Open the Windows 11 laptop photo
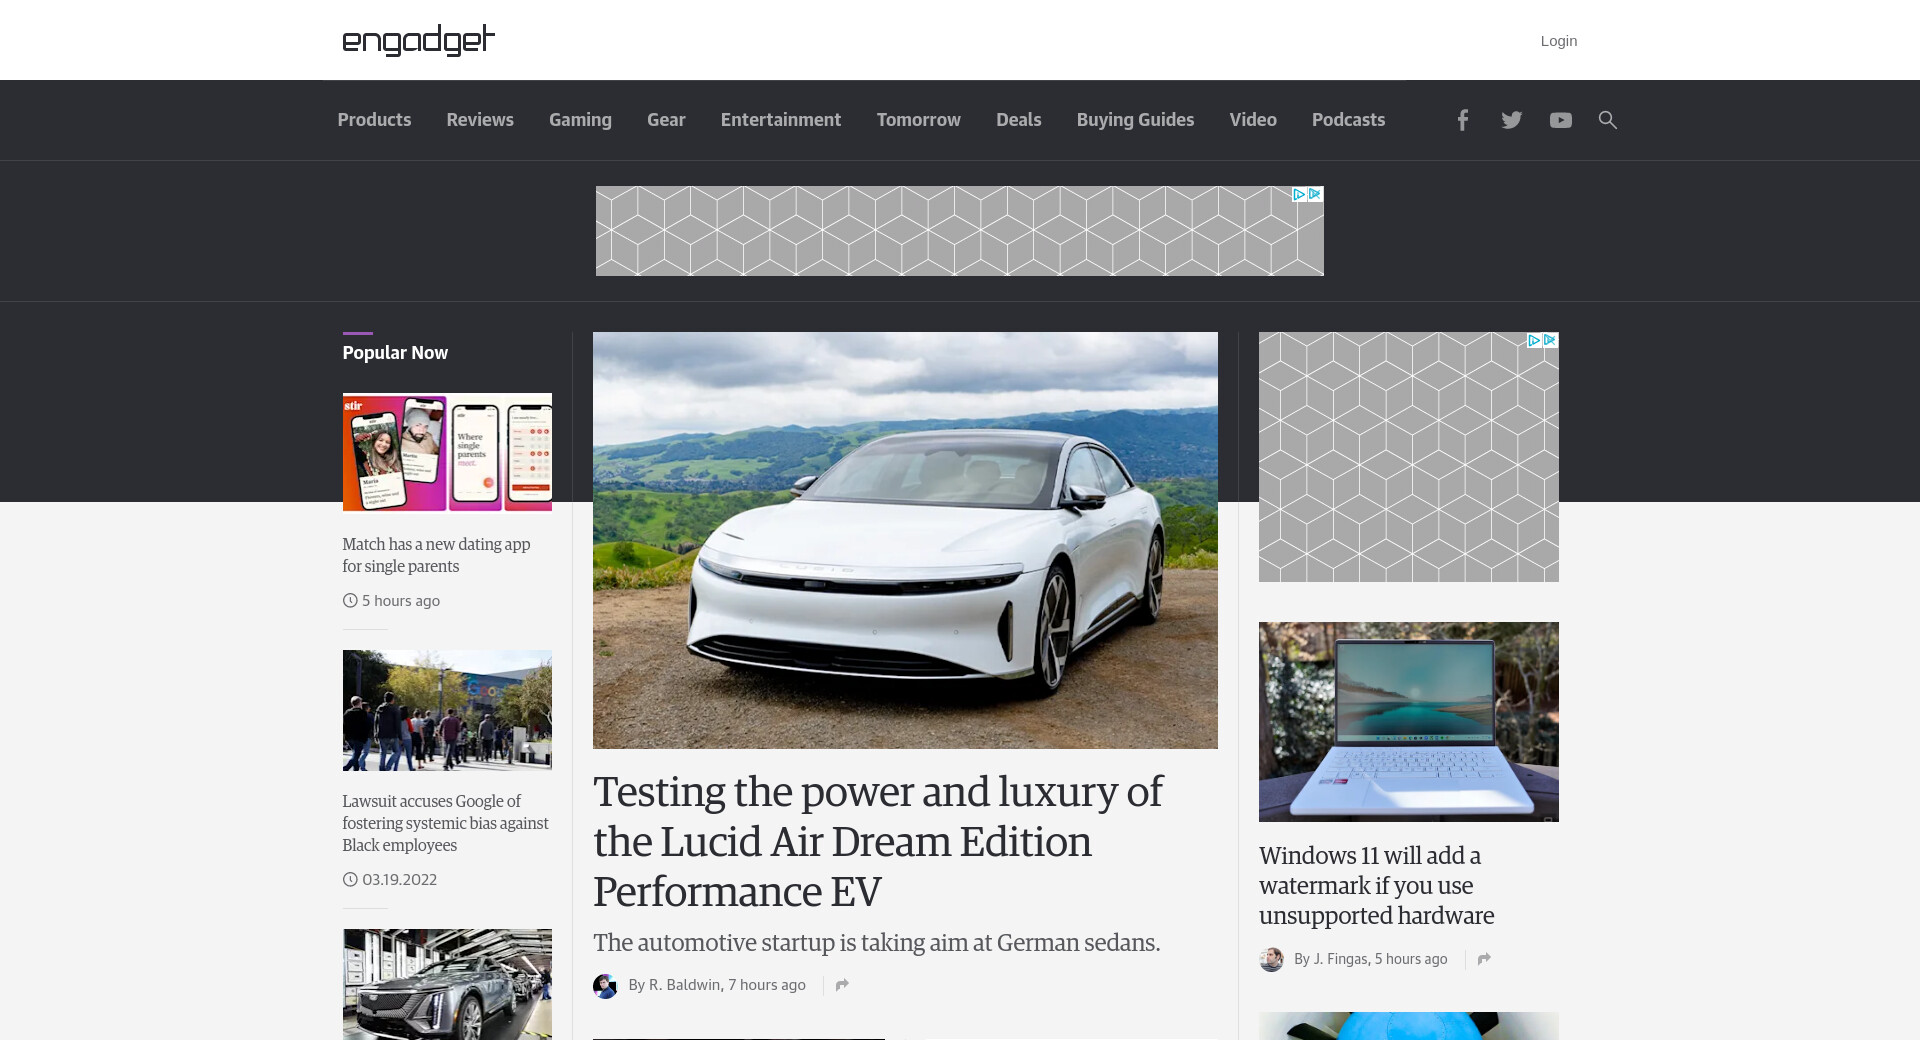Image resolution: width=1920 pixels, height=1040 pixels. click(1409, 722)
